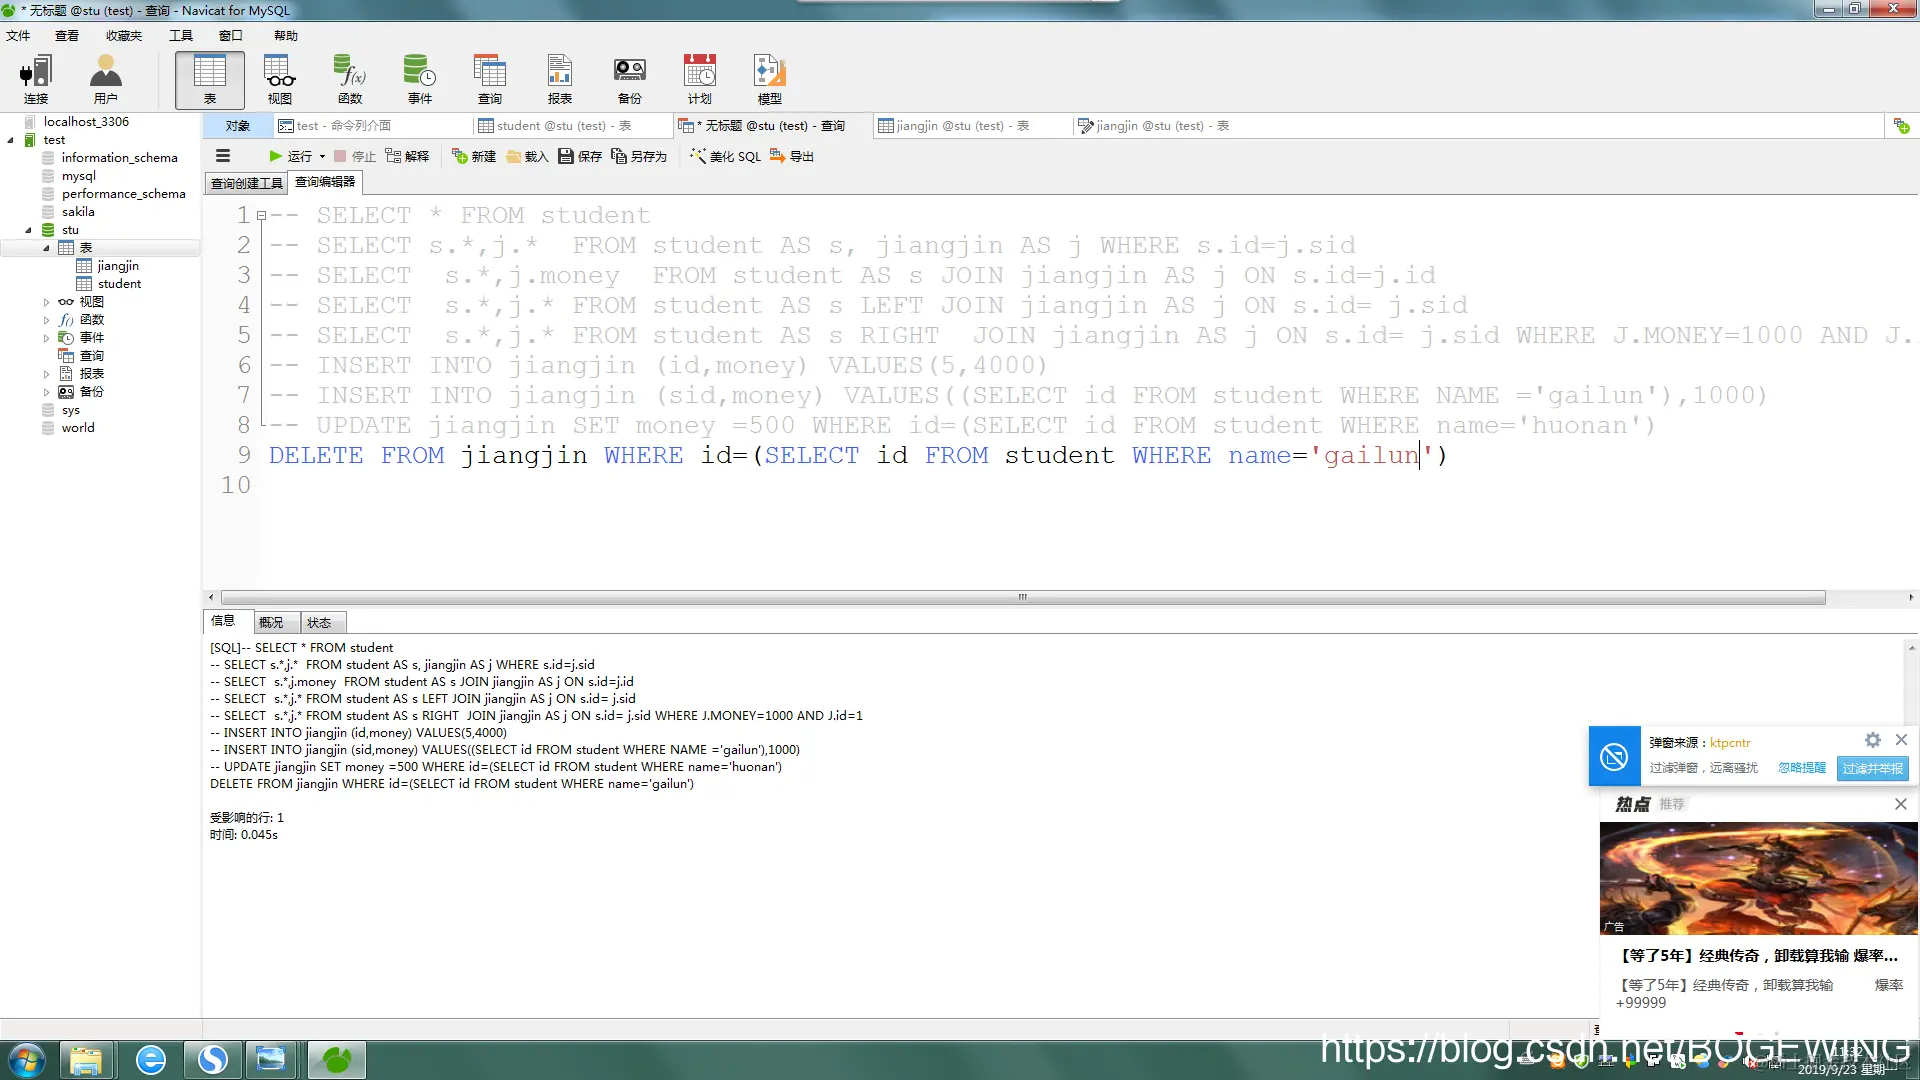
Task: Click 忽略提醒 link in popup
Action: tap(1801, 768)
